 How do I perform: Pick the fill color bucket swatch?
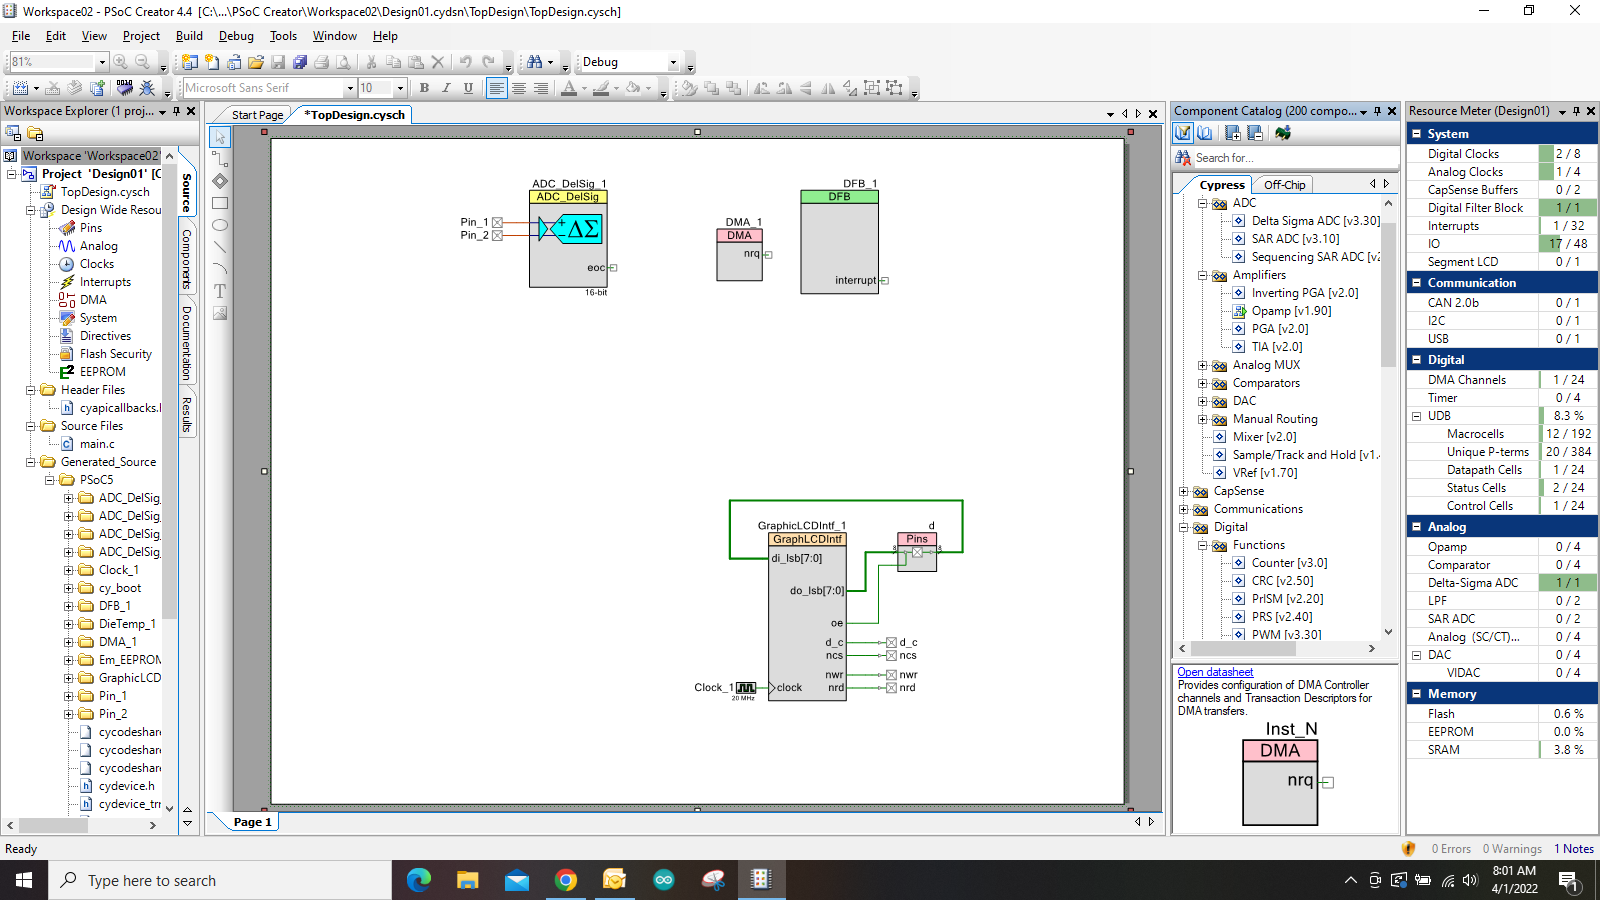pyautogui.click(x=633, y=88)
